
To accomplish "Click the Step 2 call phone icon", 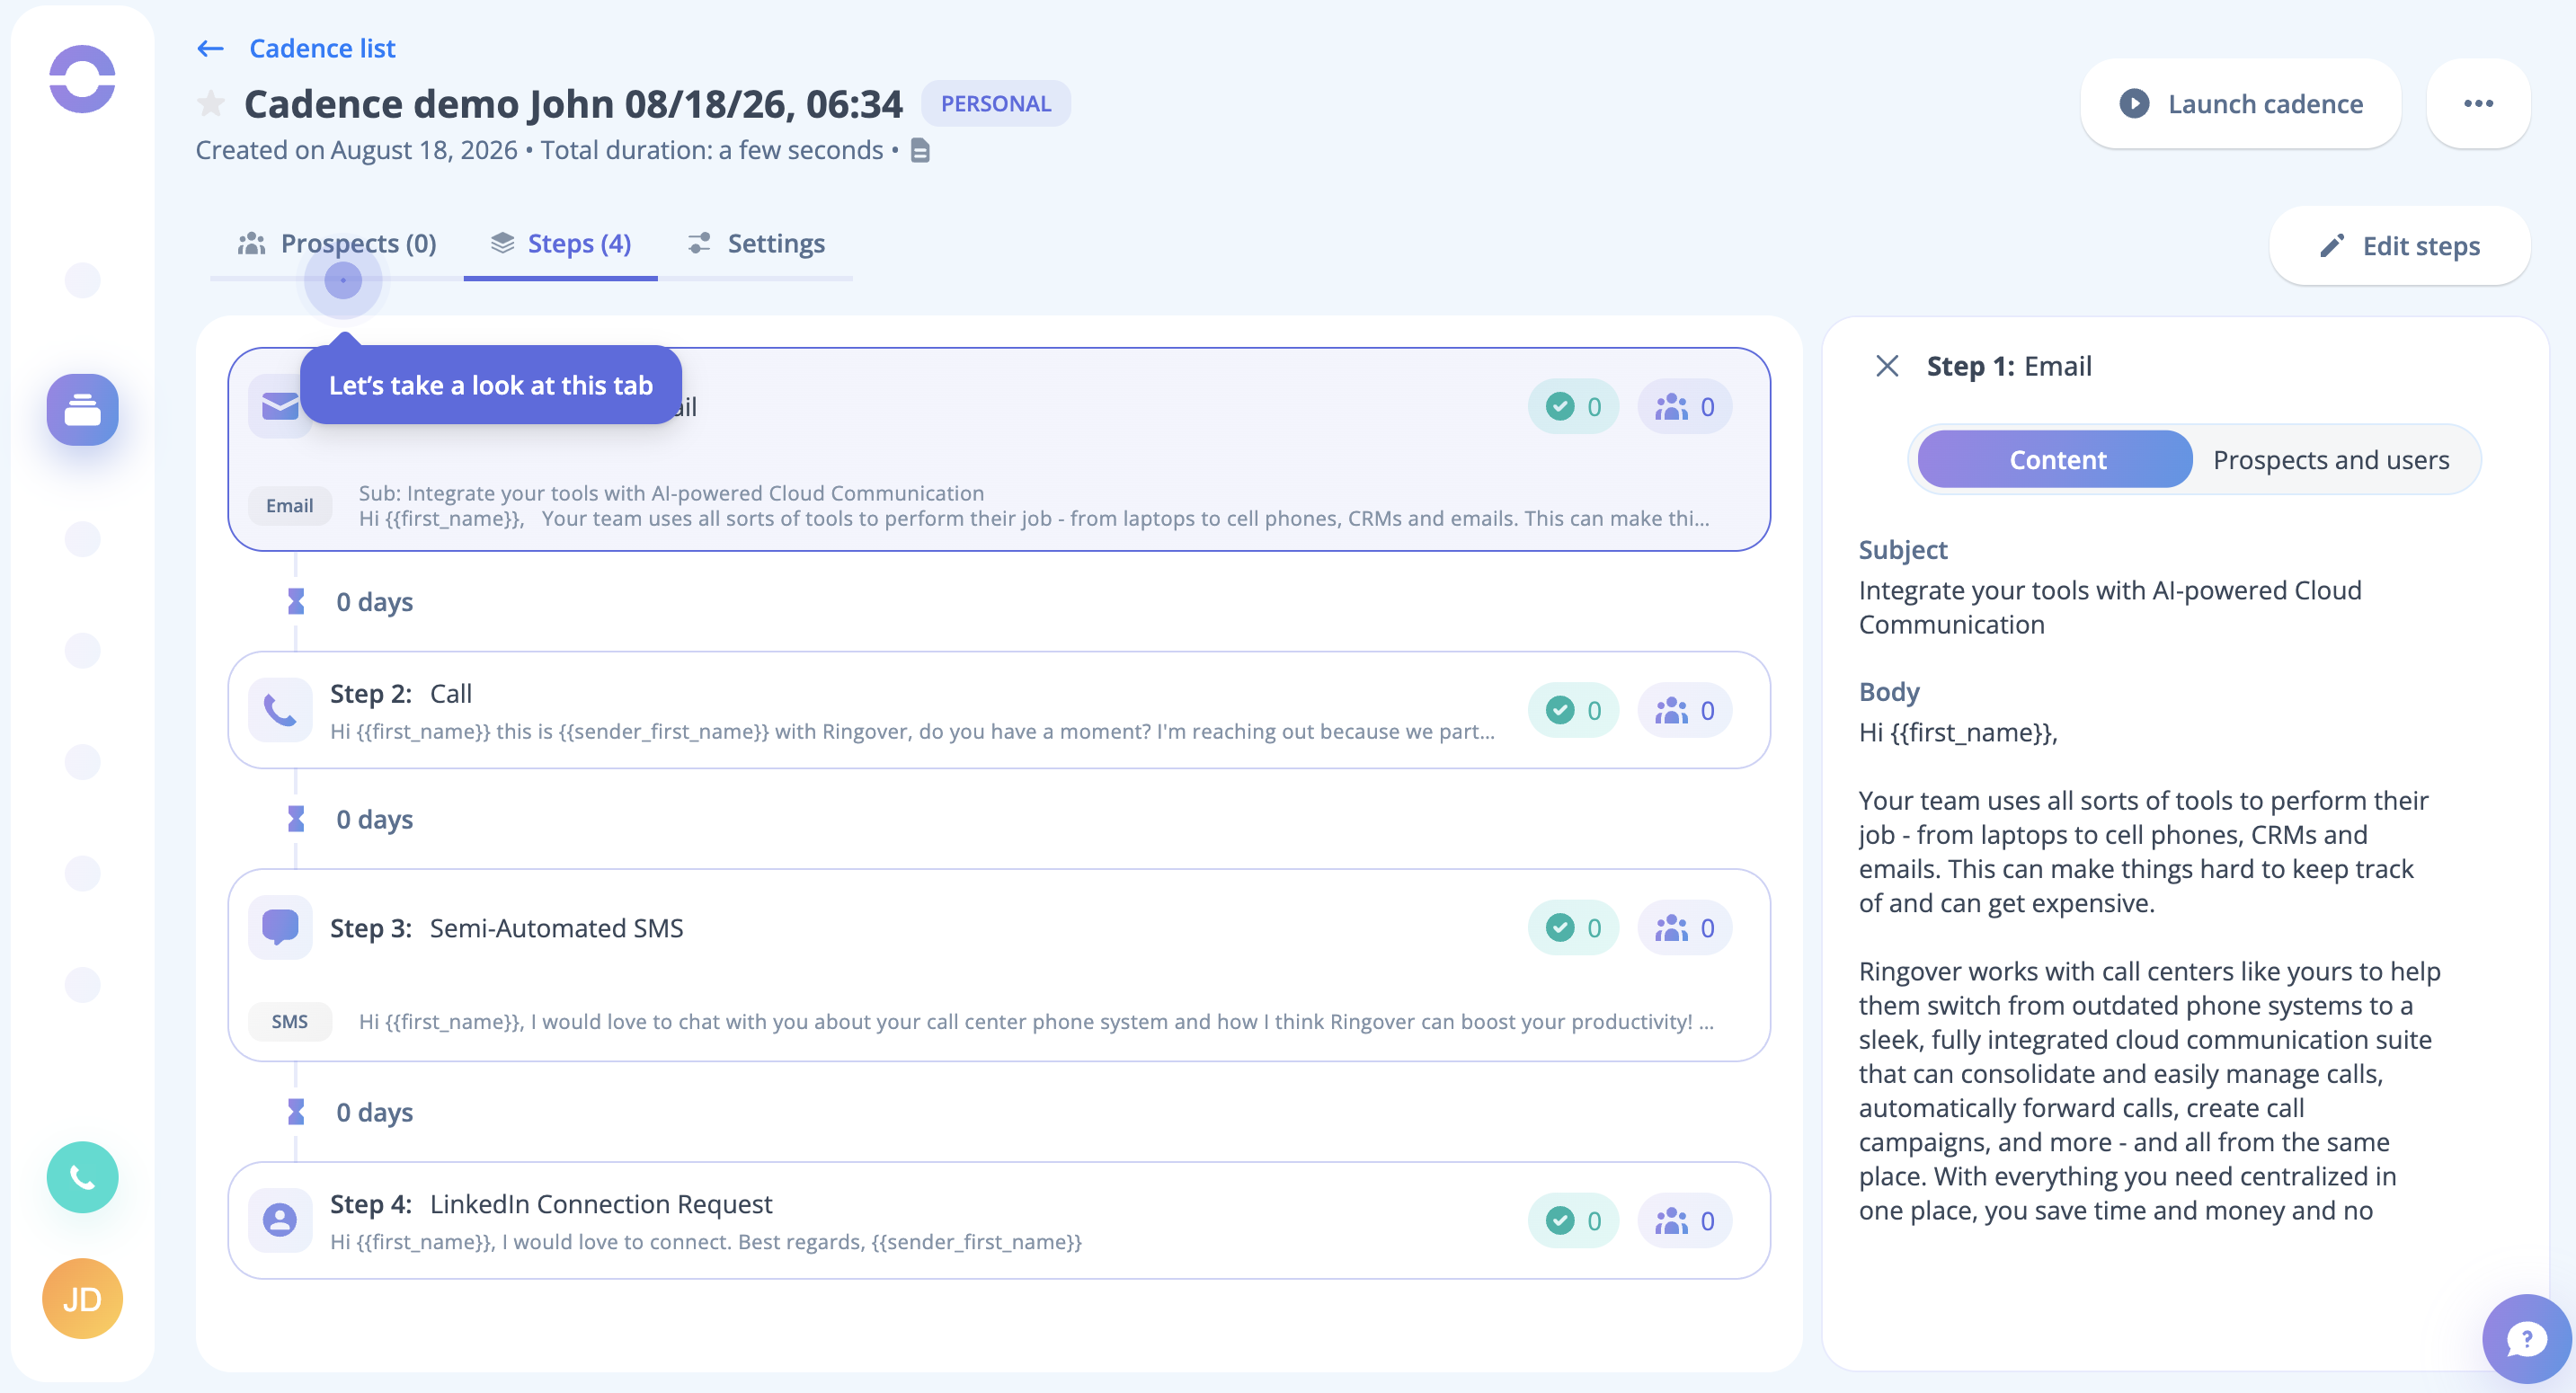I will click(x=280, y=710).
